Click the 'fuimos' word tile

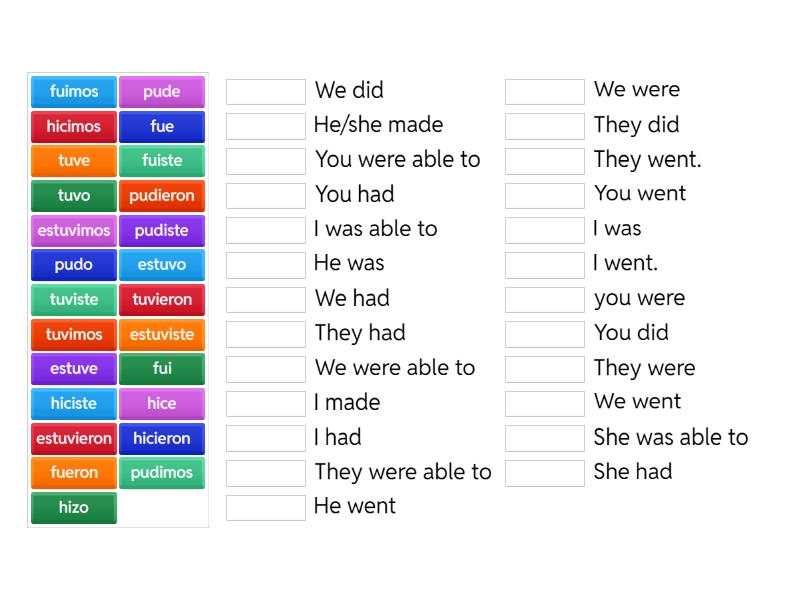(x=74, y=92)
